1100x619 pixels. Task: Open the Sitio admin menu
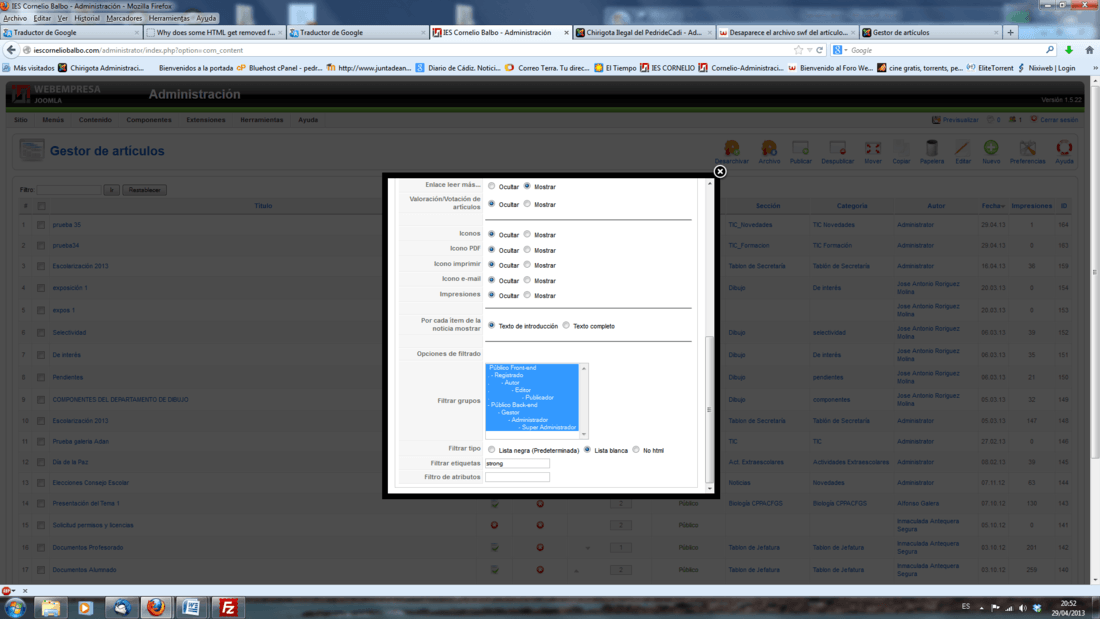(x=21, y=120)
